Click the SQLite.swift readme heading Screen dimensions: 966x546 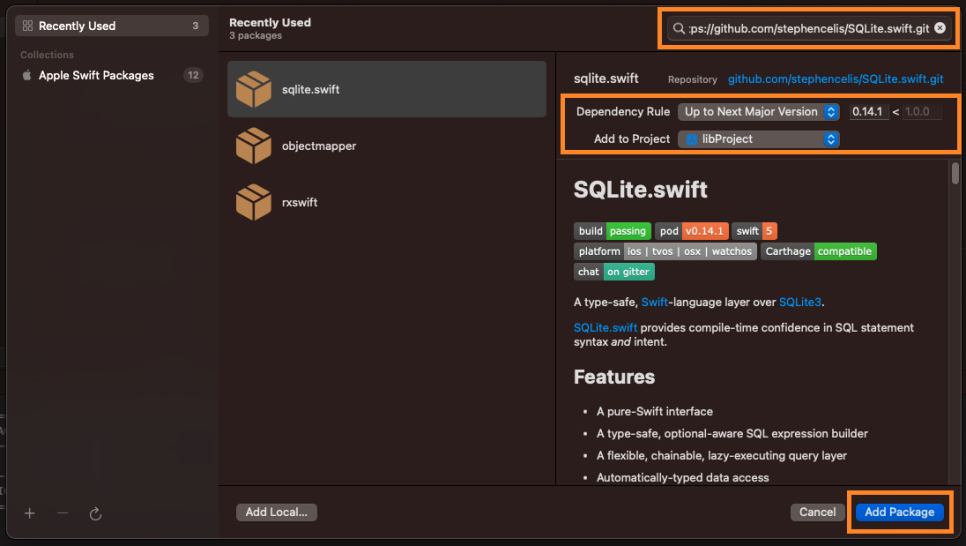tap(640, 190)
